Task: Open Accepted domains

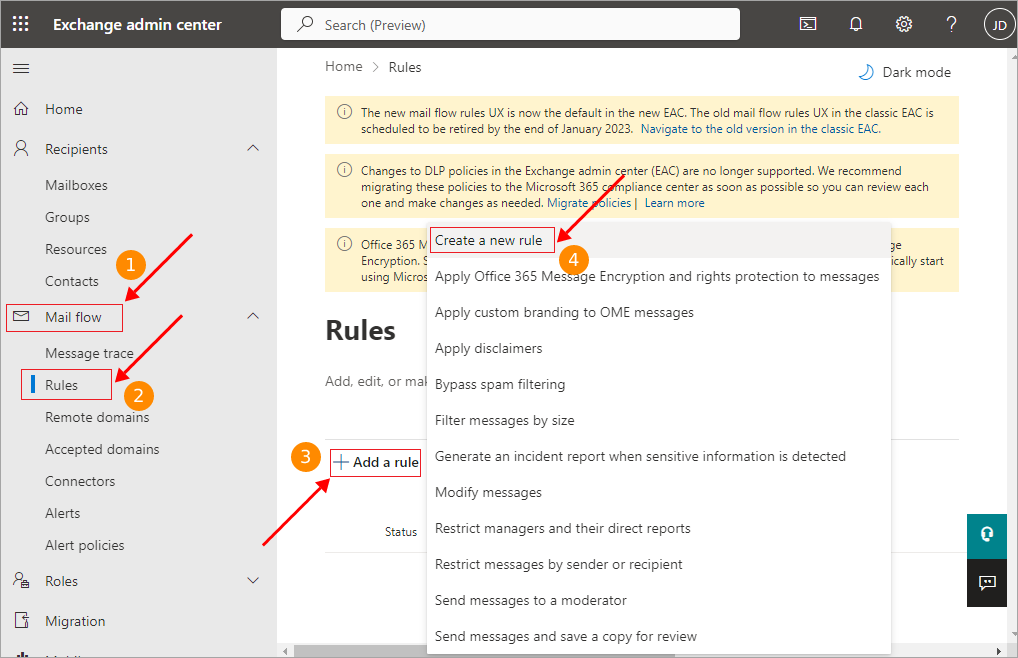Action: (x=102, y=449)
